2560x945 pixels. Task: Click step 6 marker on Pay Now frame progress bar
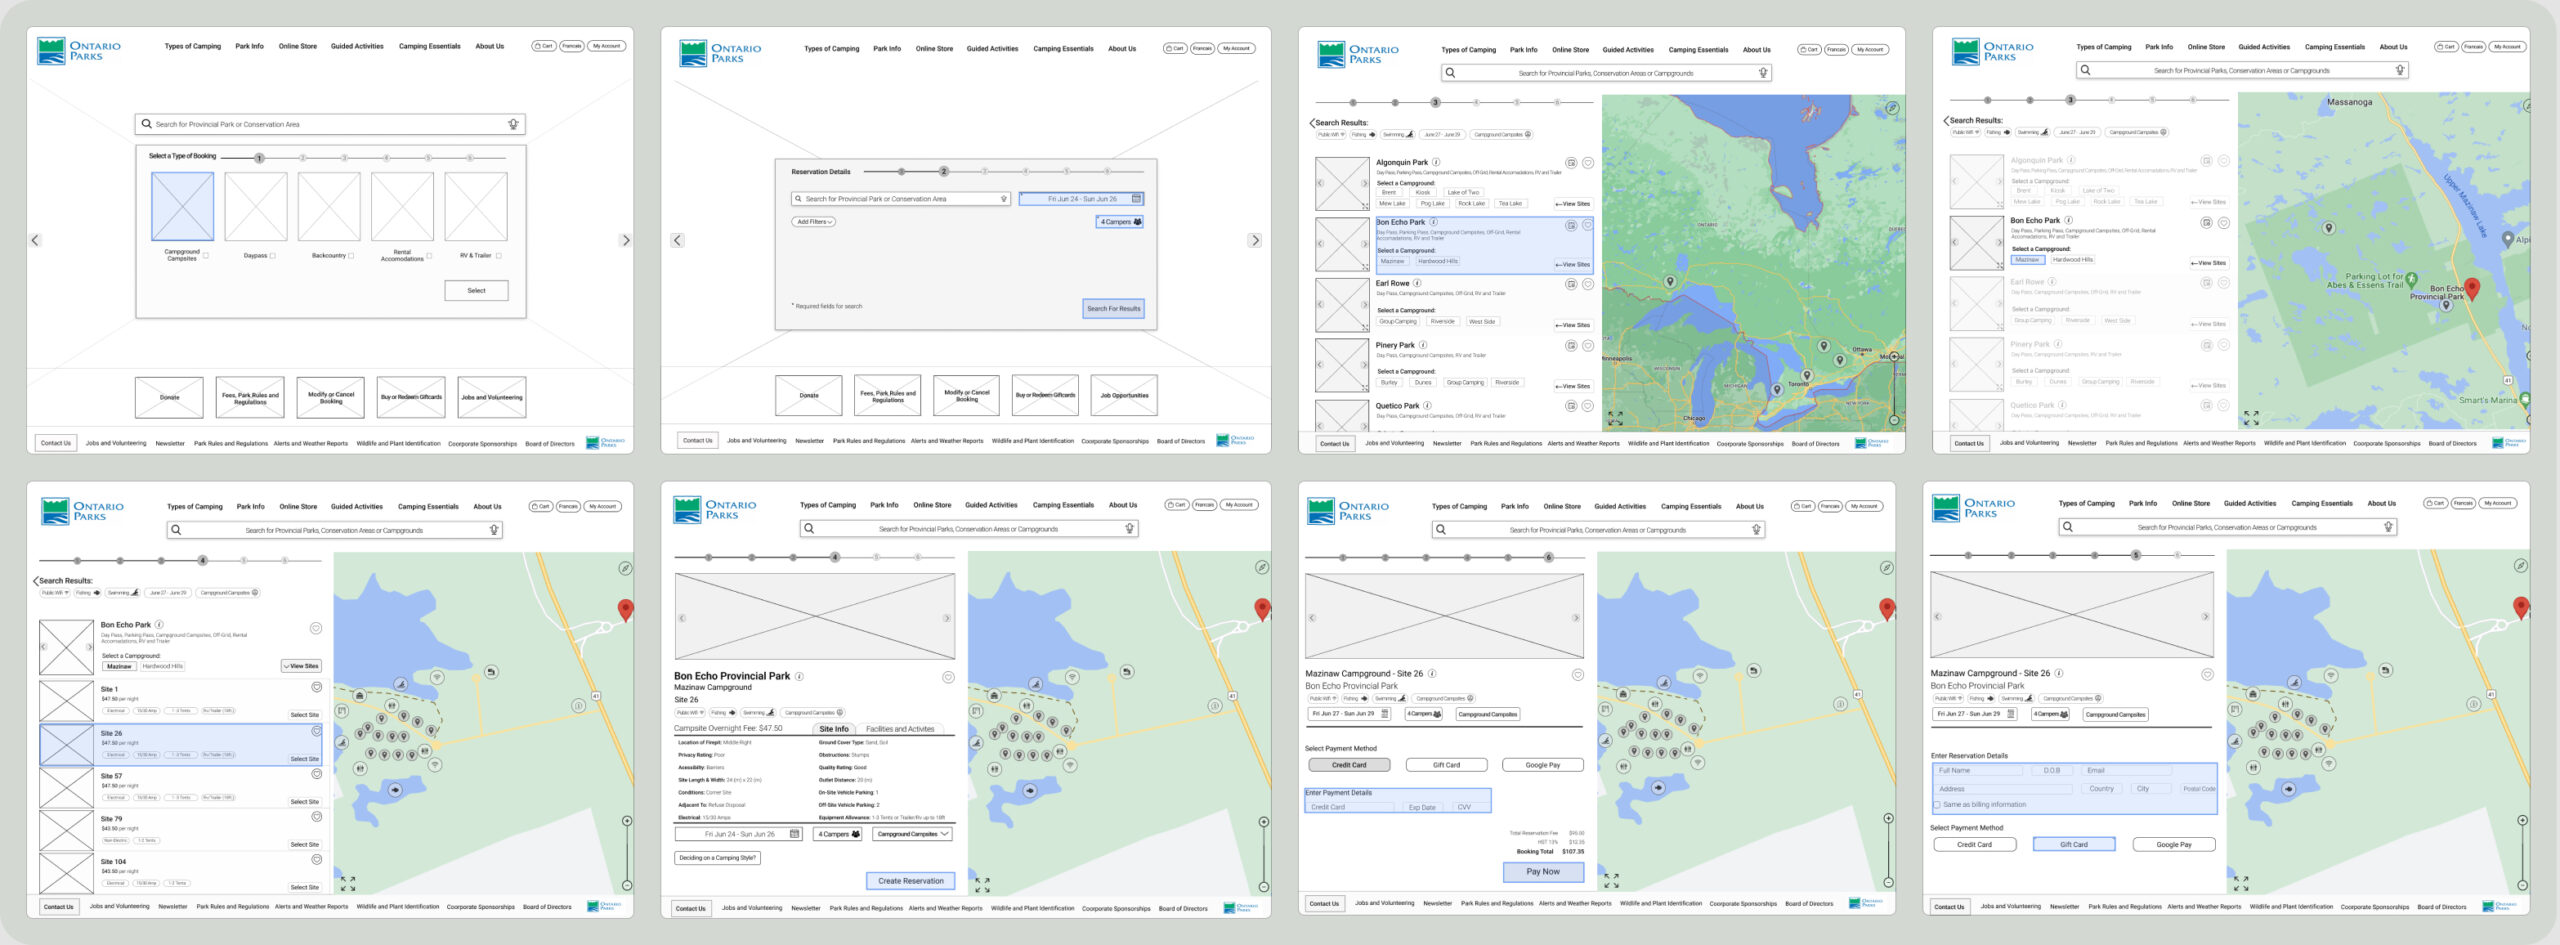[x=1548, y=558]
